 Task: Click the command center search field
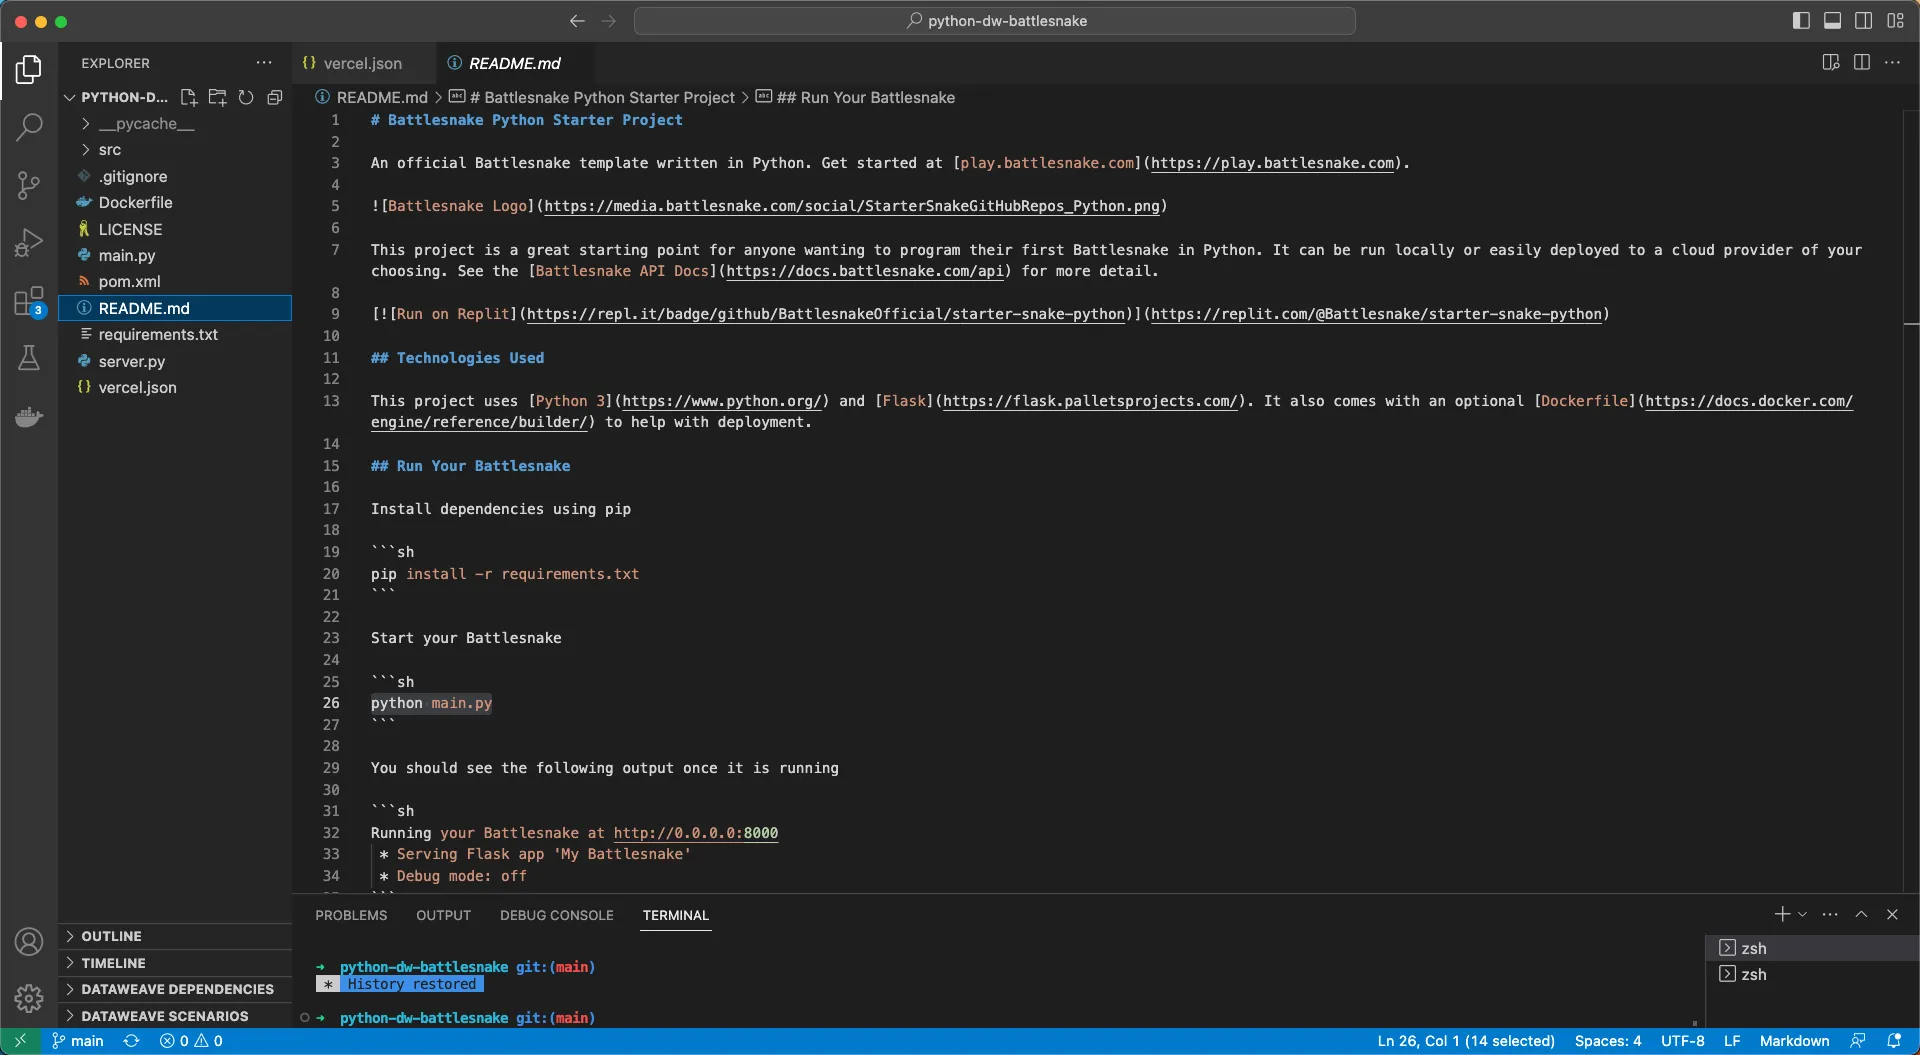point(995,21)
